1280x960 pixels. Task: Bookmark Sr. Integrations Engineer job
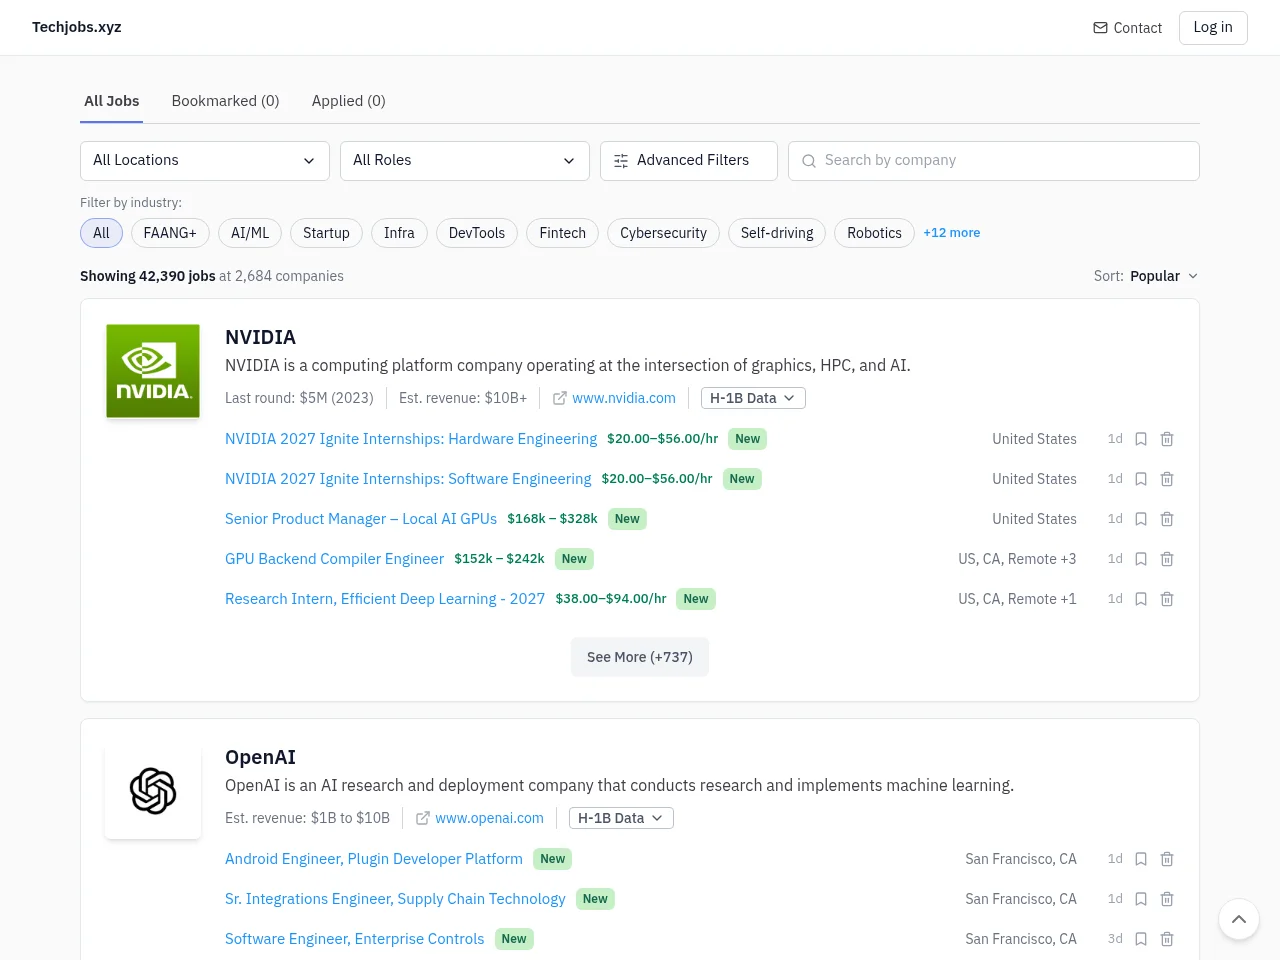coord(1141,899)
